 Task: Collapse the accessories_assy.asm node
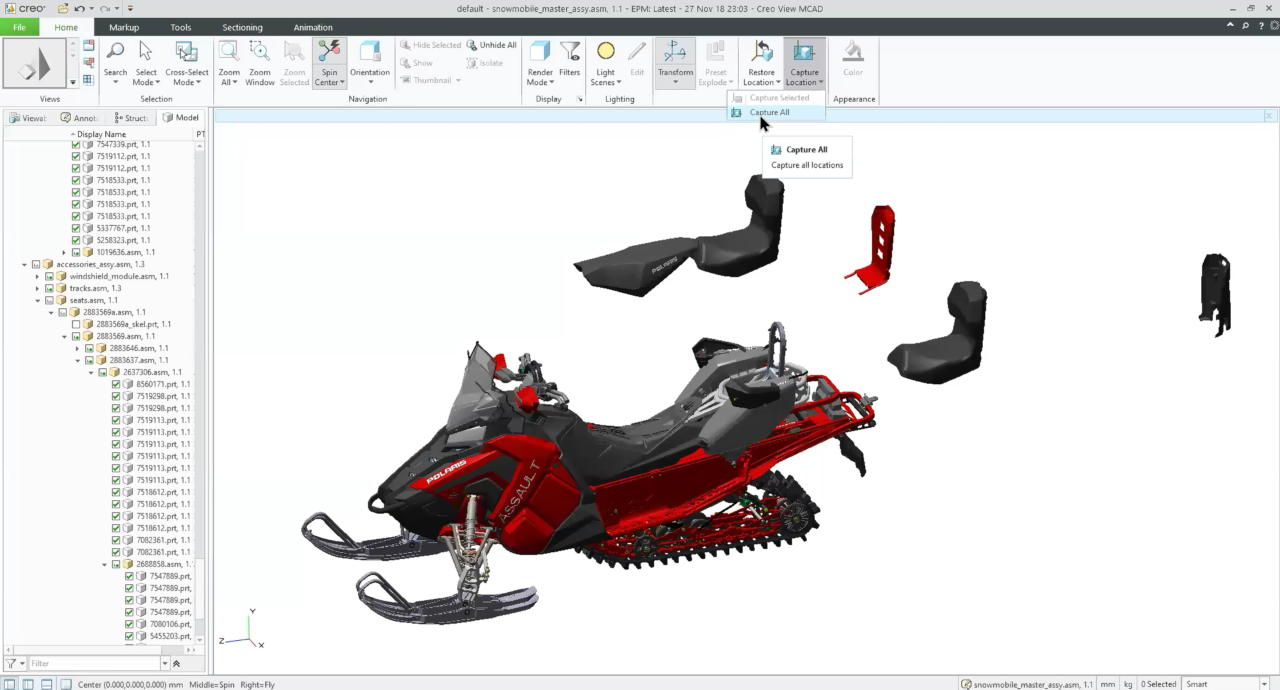[24, 264]
